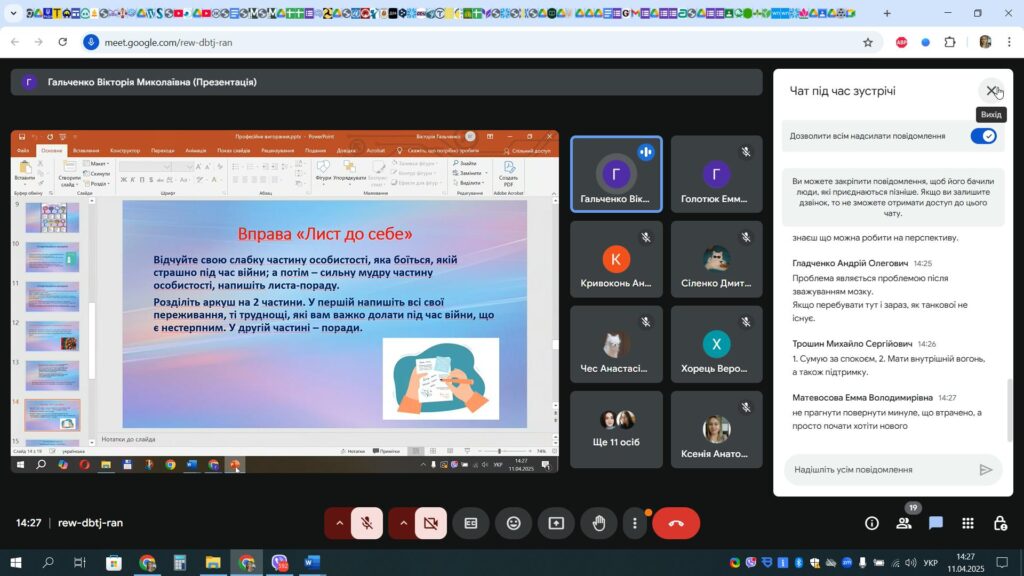Image resolution: width=1024 pixels, height=576 pixels.
Task: Expand video settings chevron next to camera
Action: [x=403, y=523]
